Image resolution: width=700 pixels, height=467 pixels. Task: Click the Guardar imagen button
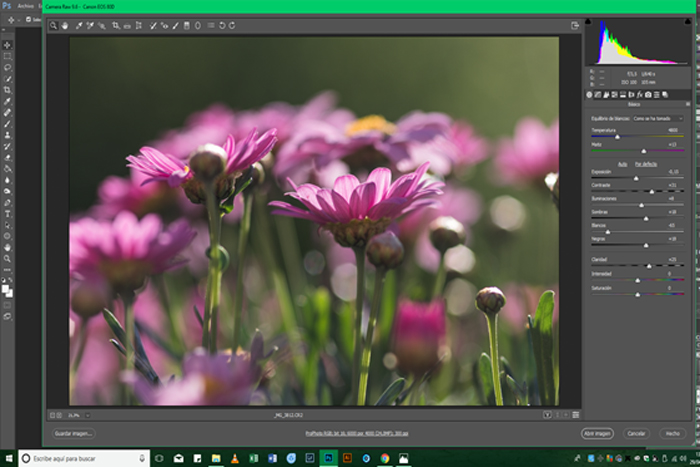click(75, 433)
